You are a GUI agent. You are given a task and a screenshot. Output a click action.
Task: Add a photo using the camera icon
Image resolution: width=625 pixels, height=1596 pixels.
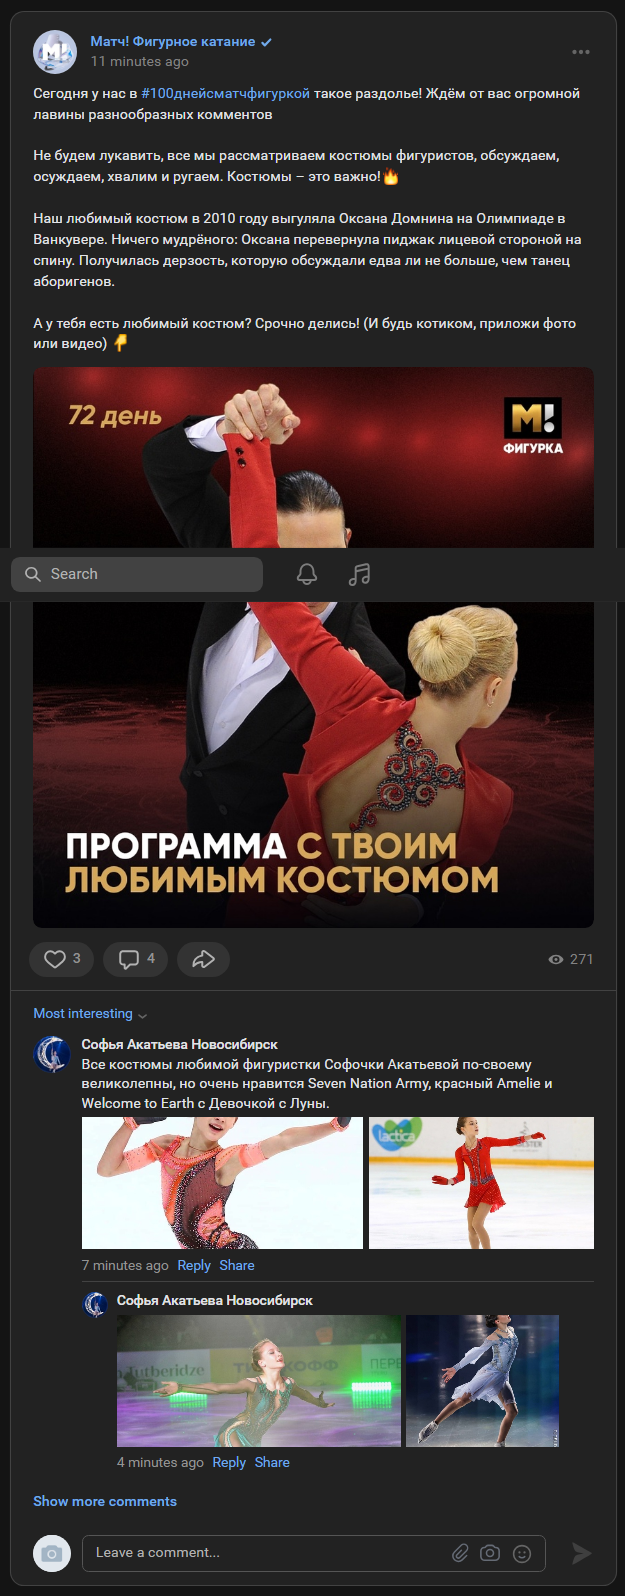(490, 1553)
